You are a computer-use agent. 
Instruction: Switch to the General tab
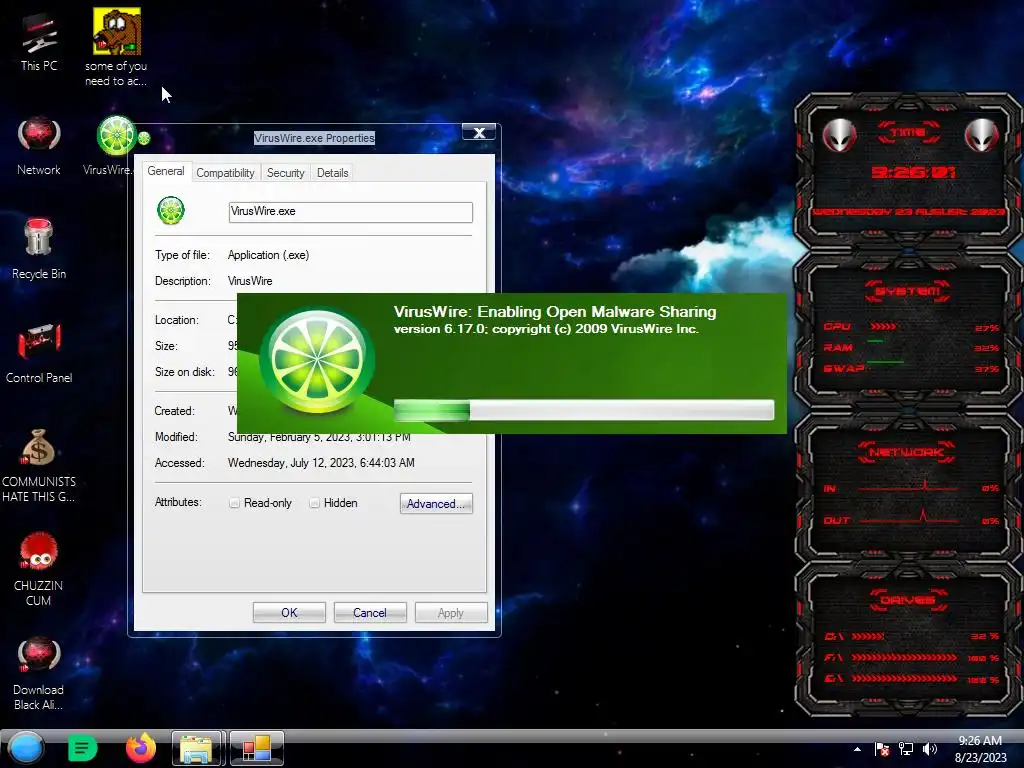166,171
